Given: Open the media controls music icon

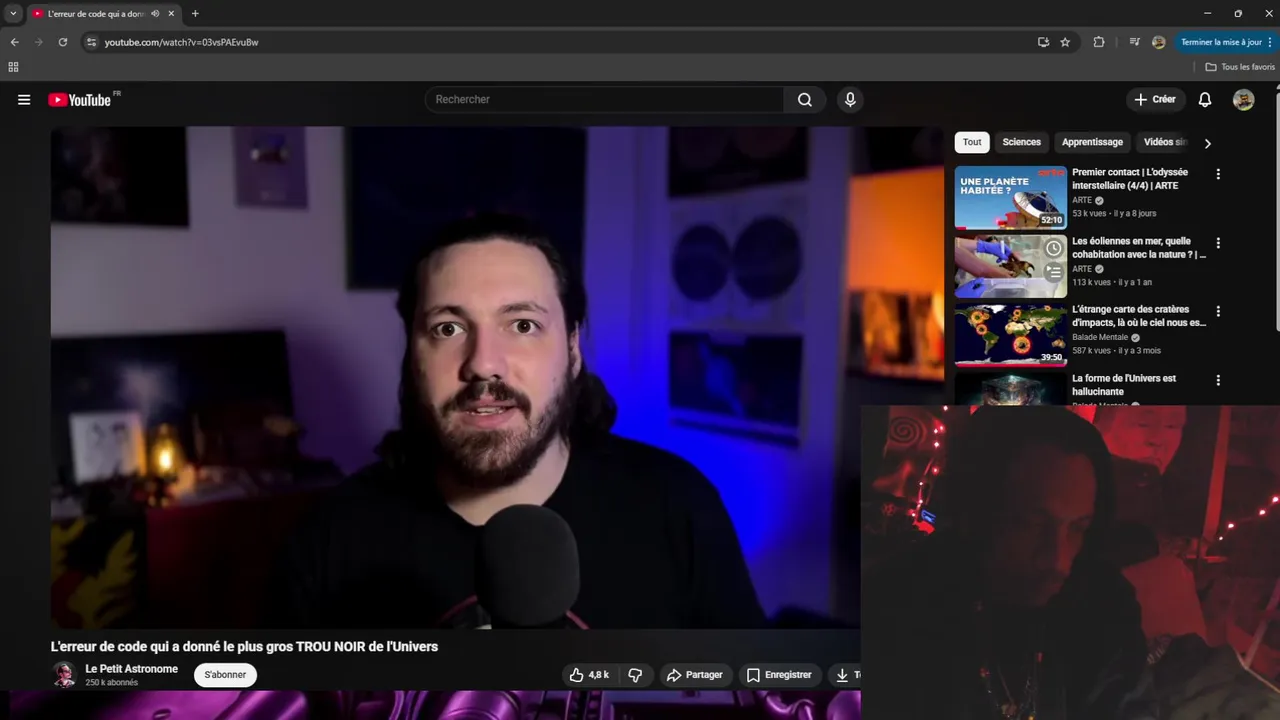Looking at the screenshot, I should pos(1134,42).
